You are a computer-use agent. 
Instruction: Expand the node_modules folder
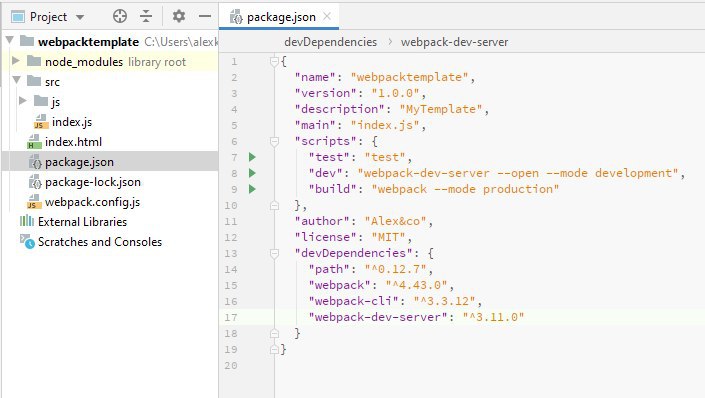tap(15, 61)
